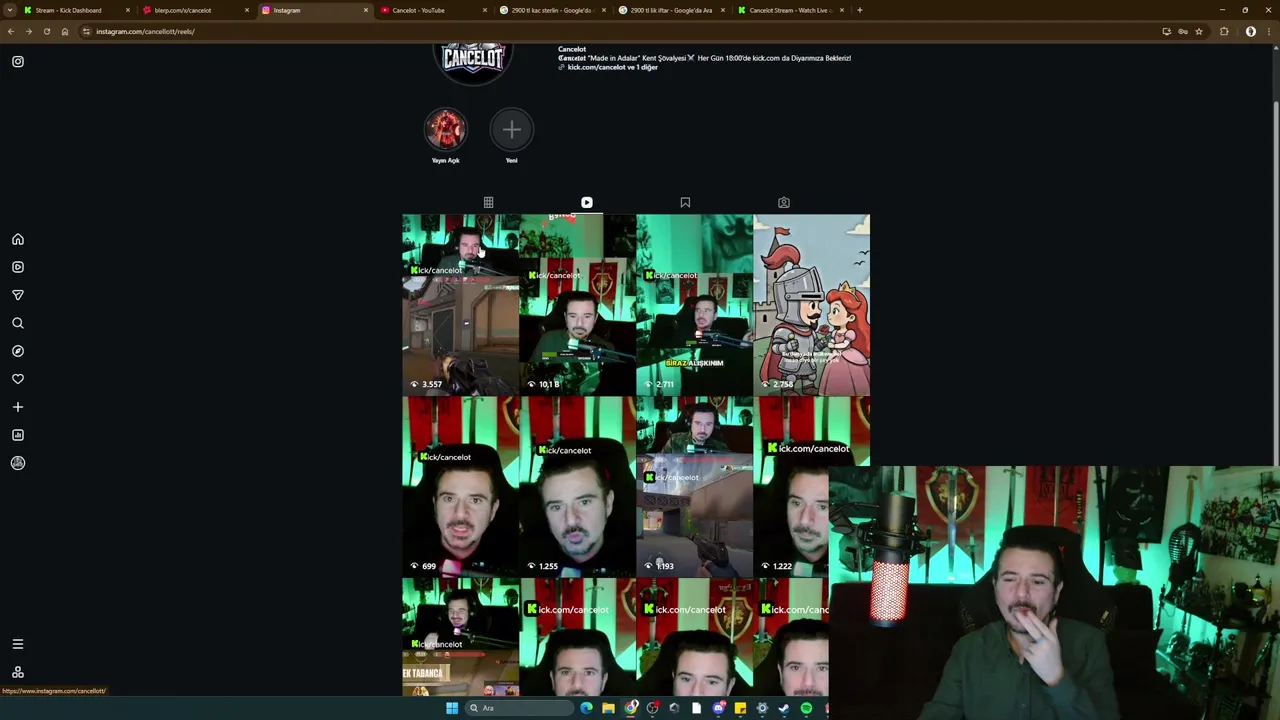This screenshot has width=1280, height=720.
Task: Open the Search magnifier in the sidebar
Action: (18, 323)
